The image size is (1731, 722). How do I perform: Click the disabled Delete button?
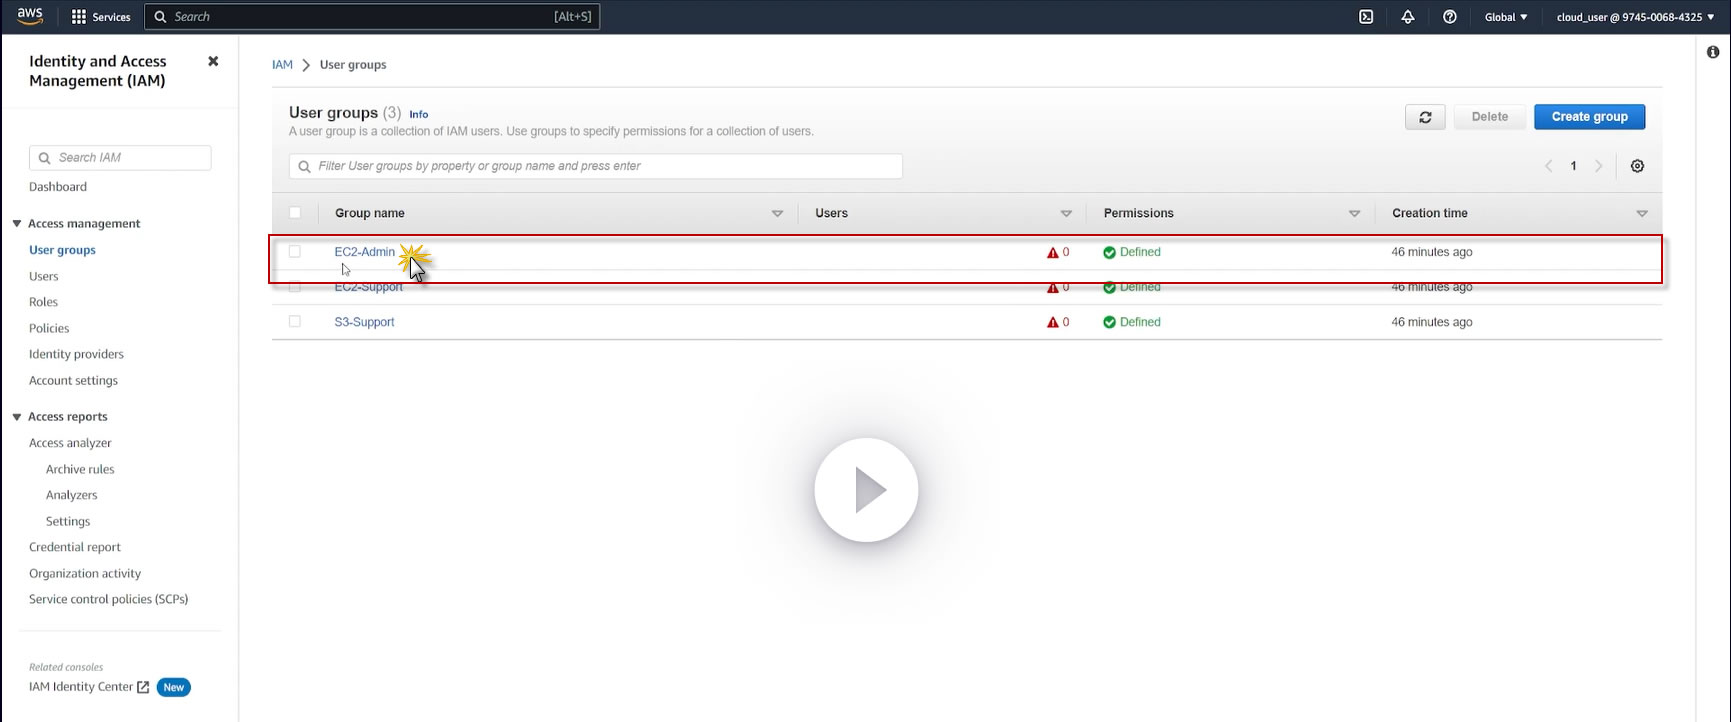(1489, 117)
